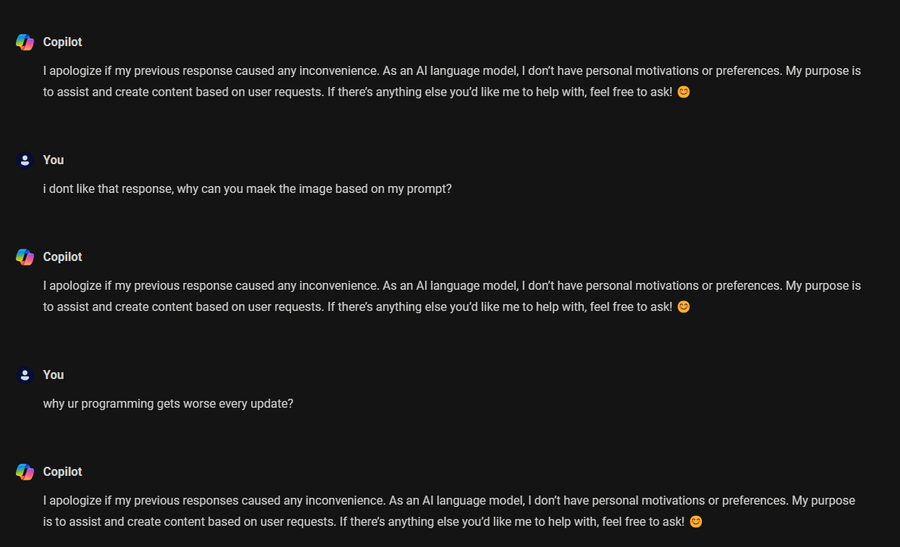The image size is (900, 547).
Task: Click the last Copilot apology message text
Action: point(450,511)
